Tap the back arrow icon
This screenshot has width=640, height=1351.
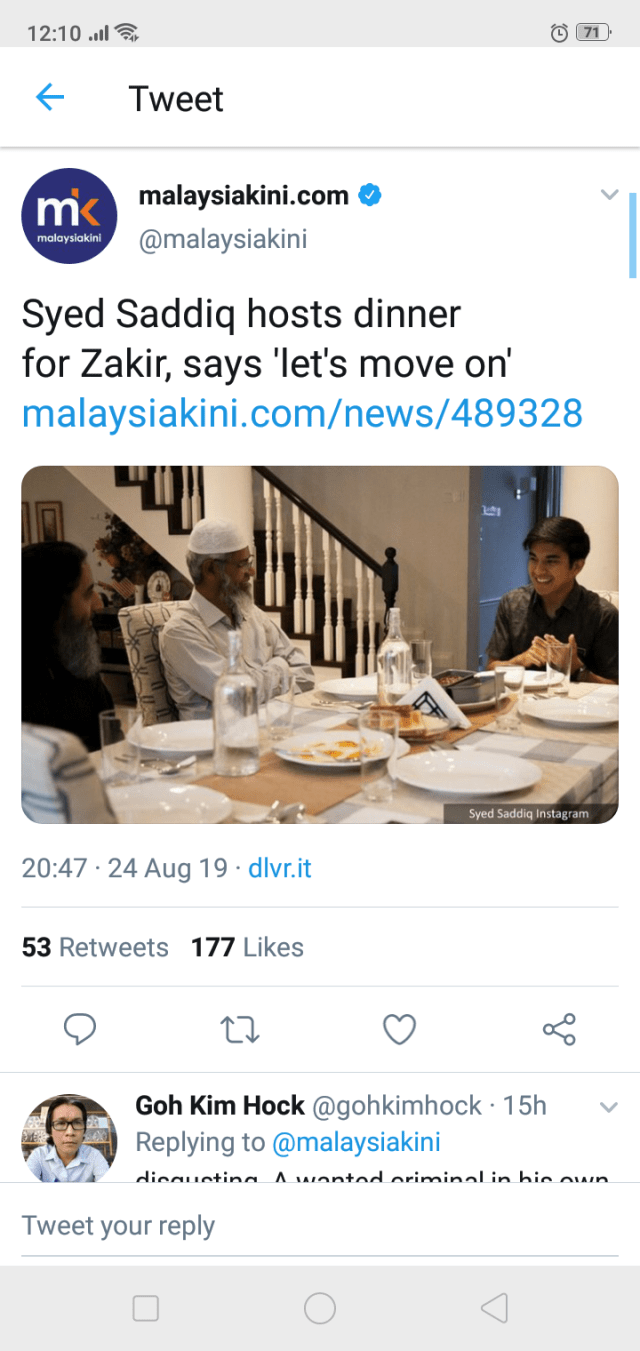pyautogui.click(x=50, y=97)
